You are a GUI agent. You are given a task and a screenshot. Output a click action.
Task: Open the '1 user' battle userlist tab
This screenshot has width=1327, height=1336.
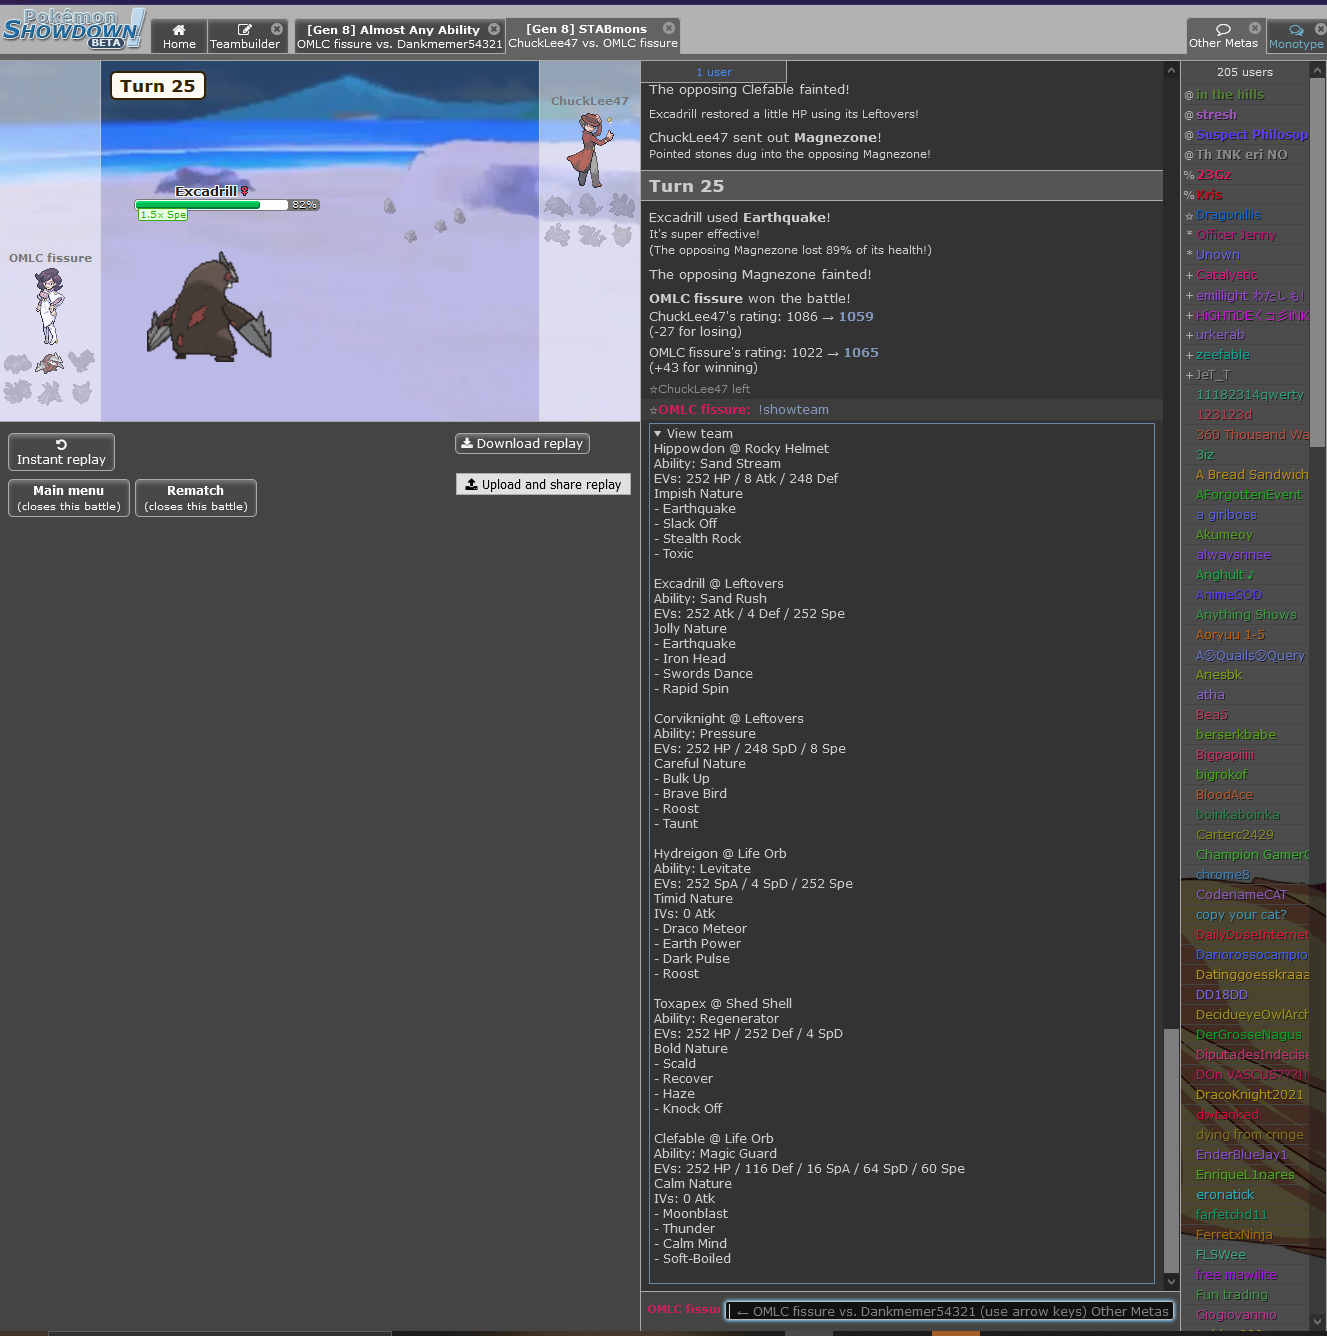pyautogui.click(x=714, y=72)
